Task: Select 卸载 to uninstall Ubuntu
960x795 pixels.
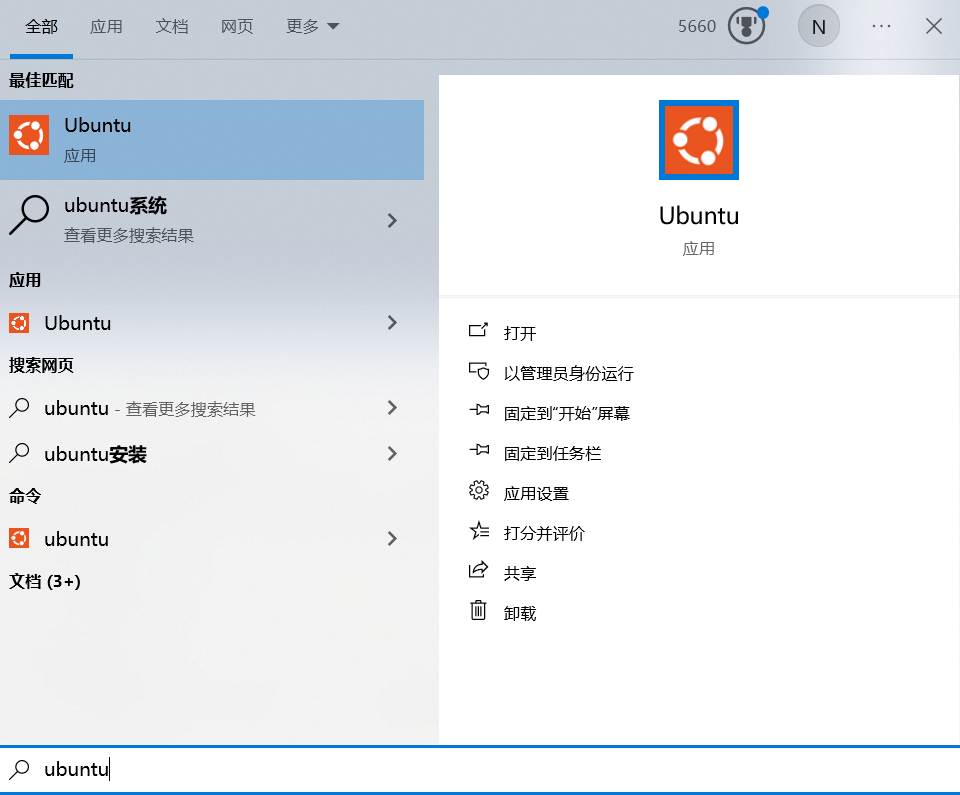Action: 520,613
